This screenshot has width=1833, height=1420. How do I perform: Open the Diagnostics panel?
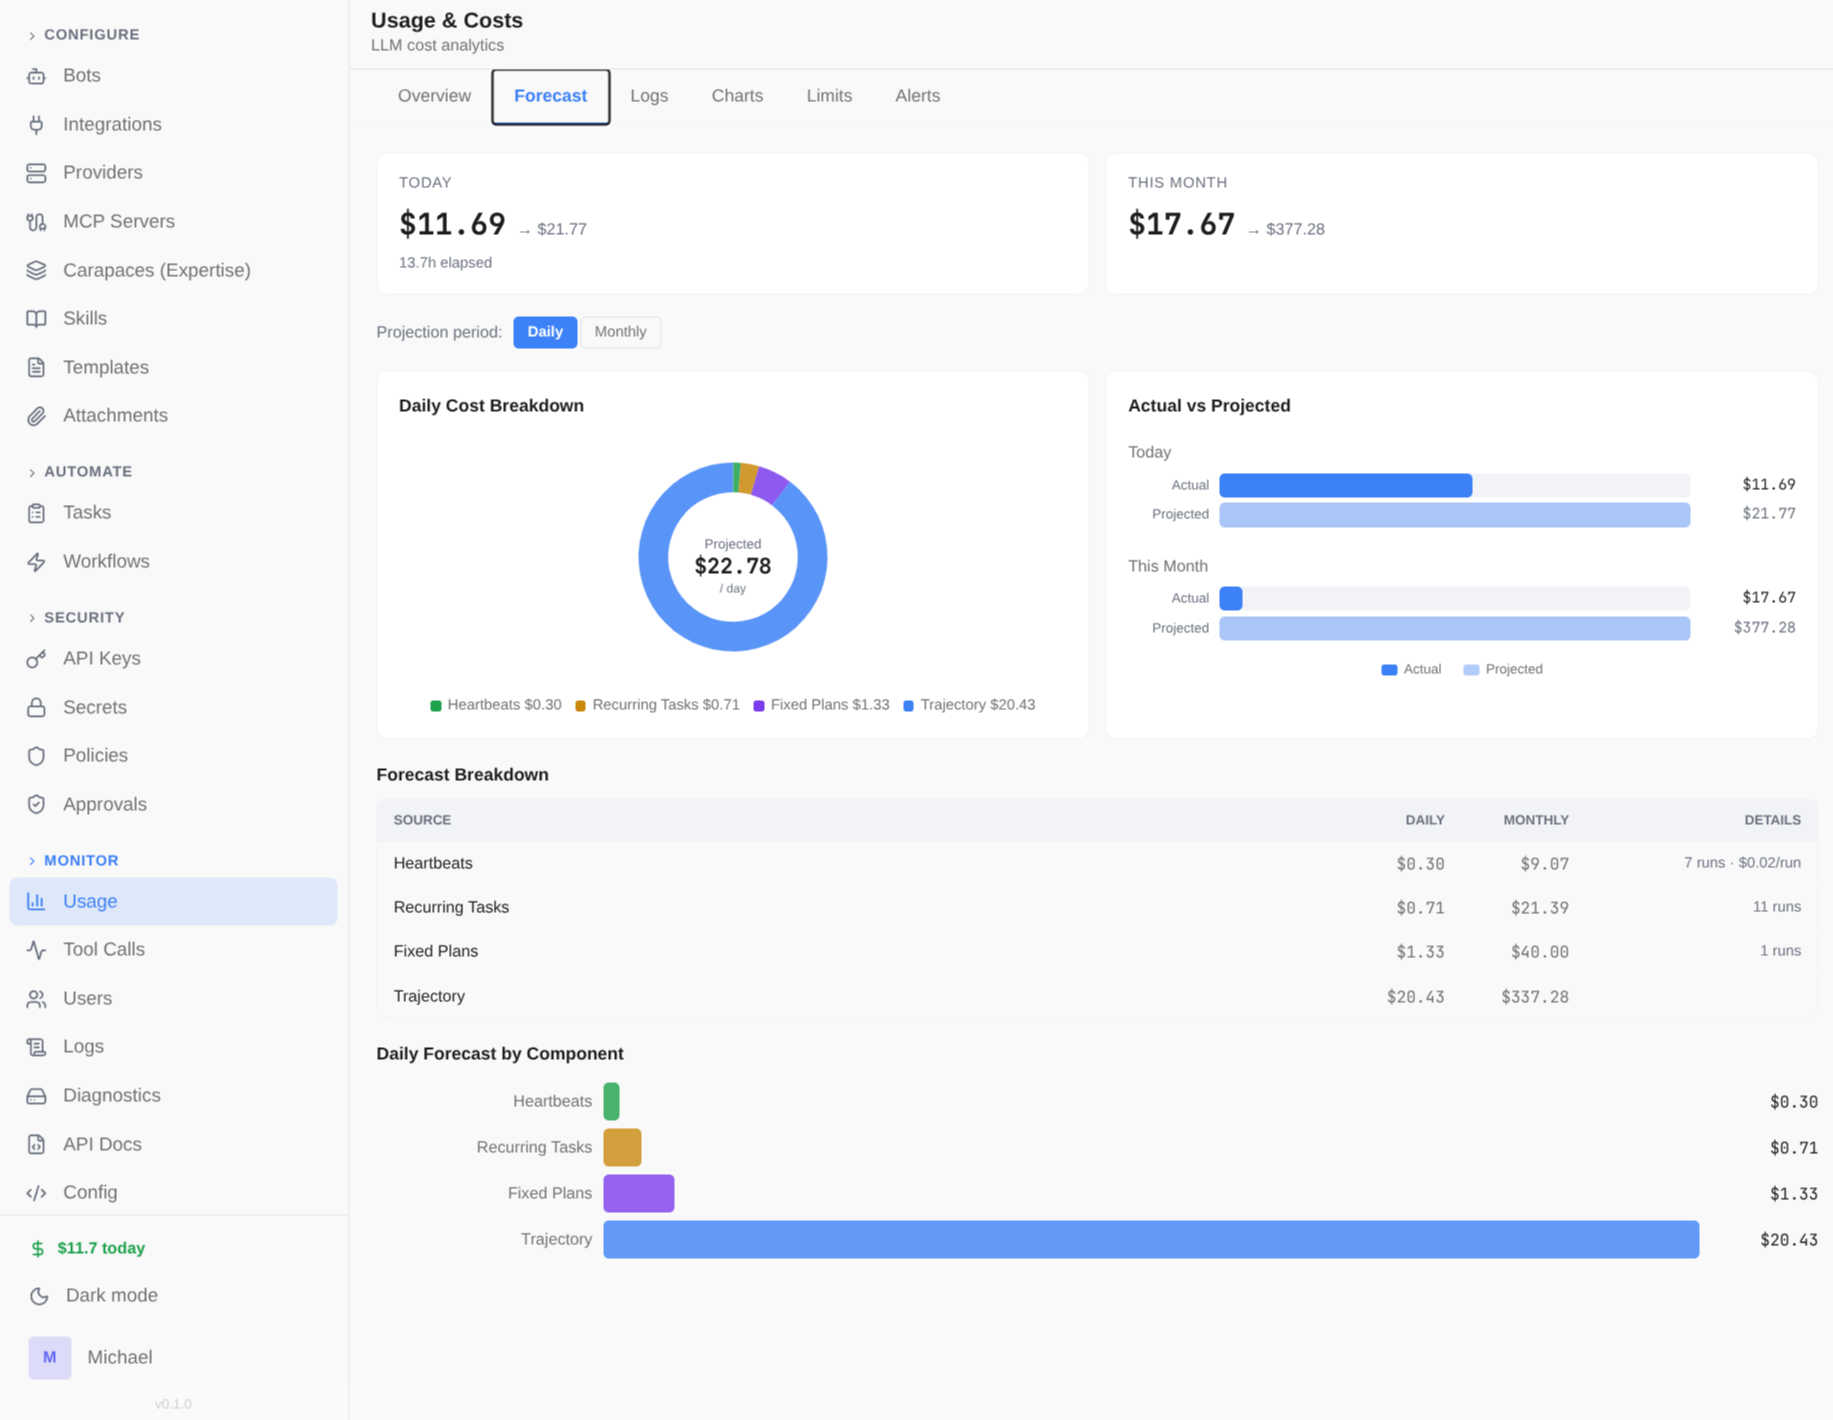coord(112,1095)
